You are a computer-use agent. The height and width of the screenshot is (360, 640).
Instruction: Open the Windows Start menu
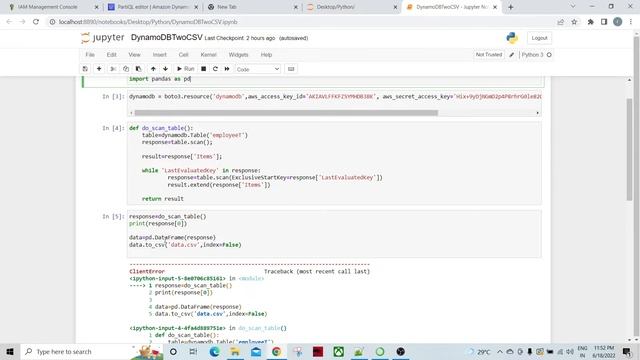pos(10,351)
